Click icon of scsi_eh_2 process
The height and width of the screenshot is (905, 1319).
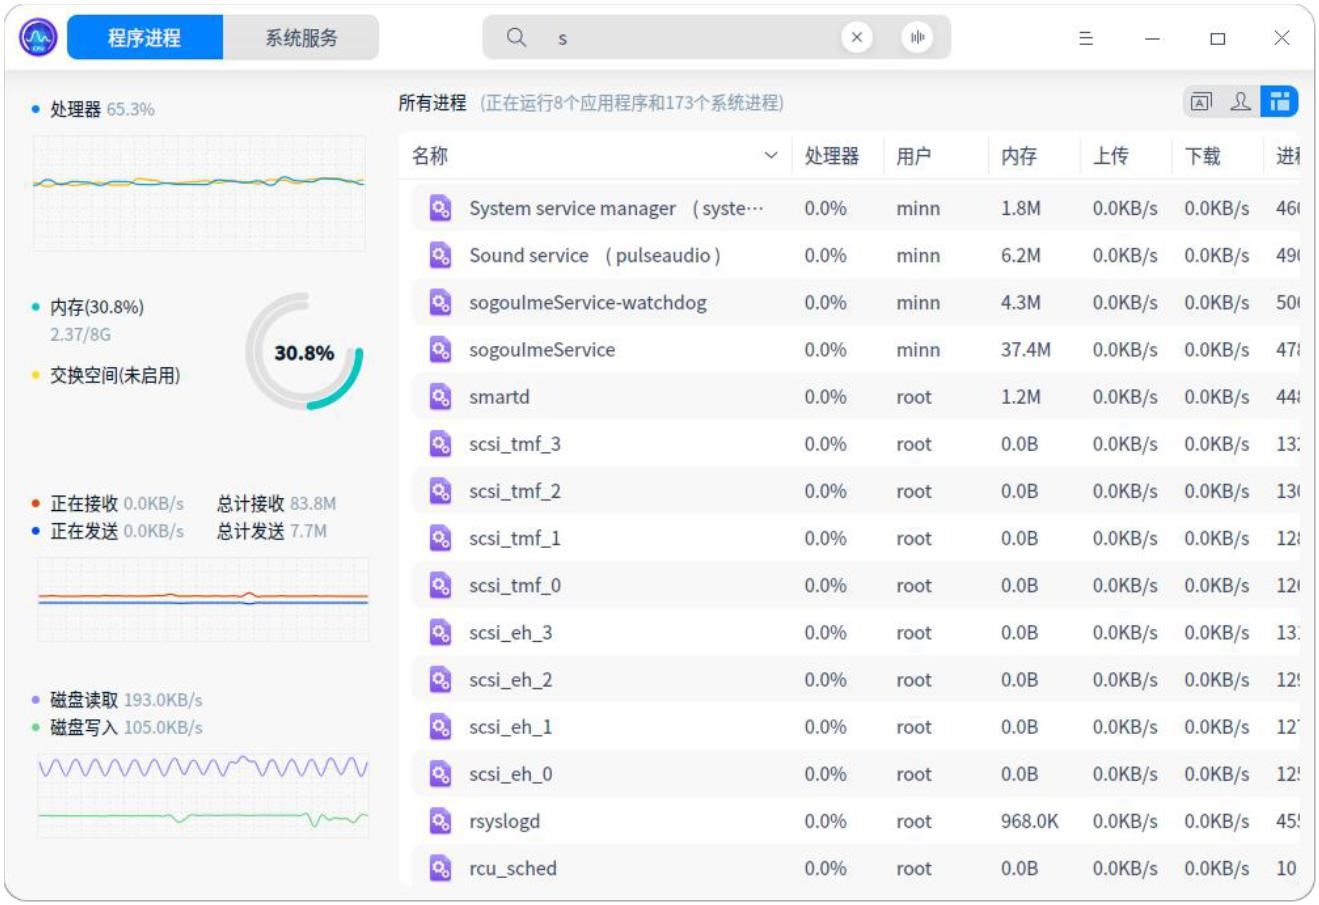[440, 680]
